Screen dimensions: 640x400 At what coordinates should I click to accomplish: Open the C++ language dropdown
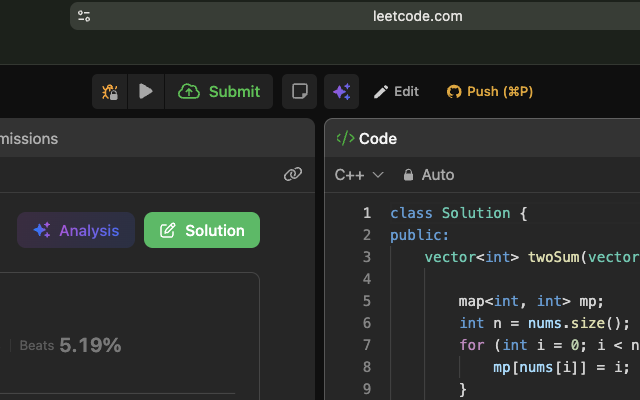(x=359, y=175)
